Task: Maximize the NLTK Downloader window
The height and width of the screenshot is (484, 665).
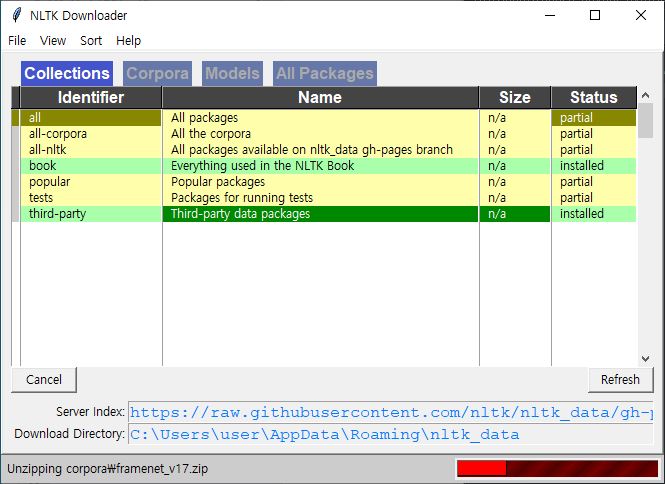Action: click(x=595, y=15)
